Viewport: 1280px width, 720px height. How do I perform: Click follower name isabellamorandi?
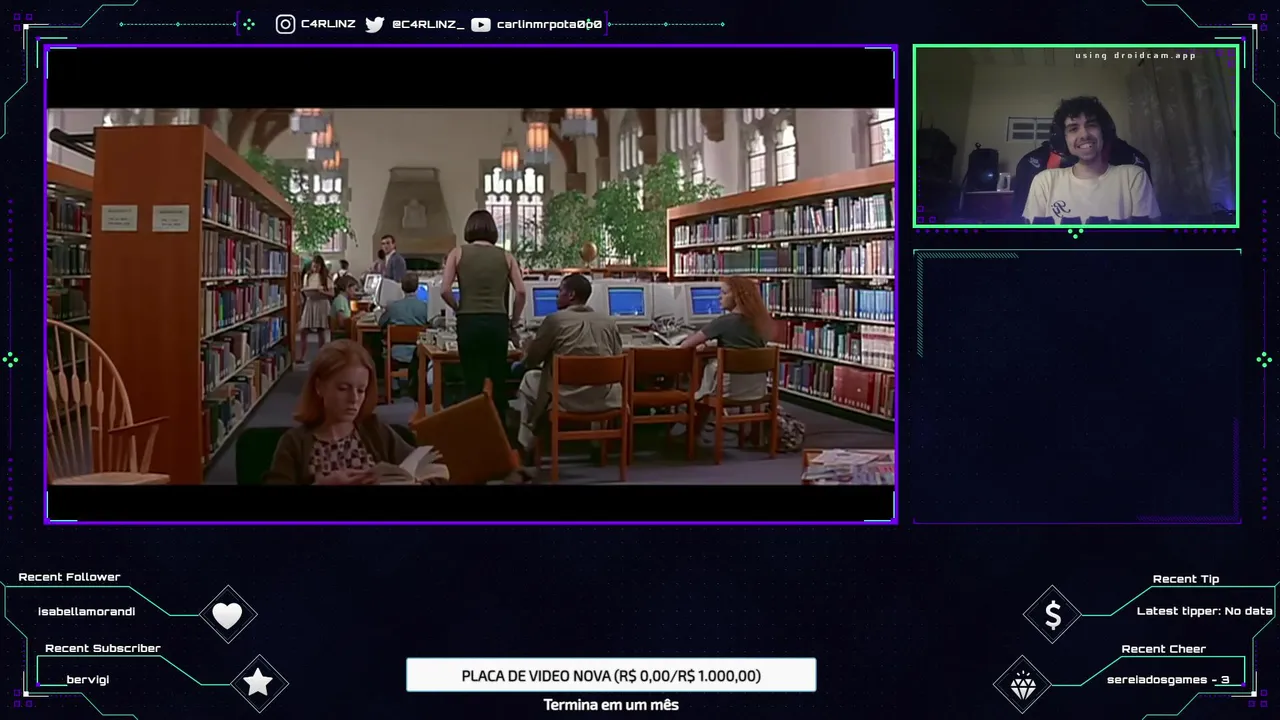click(87, 611)
